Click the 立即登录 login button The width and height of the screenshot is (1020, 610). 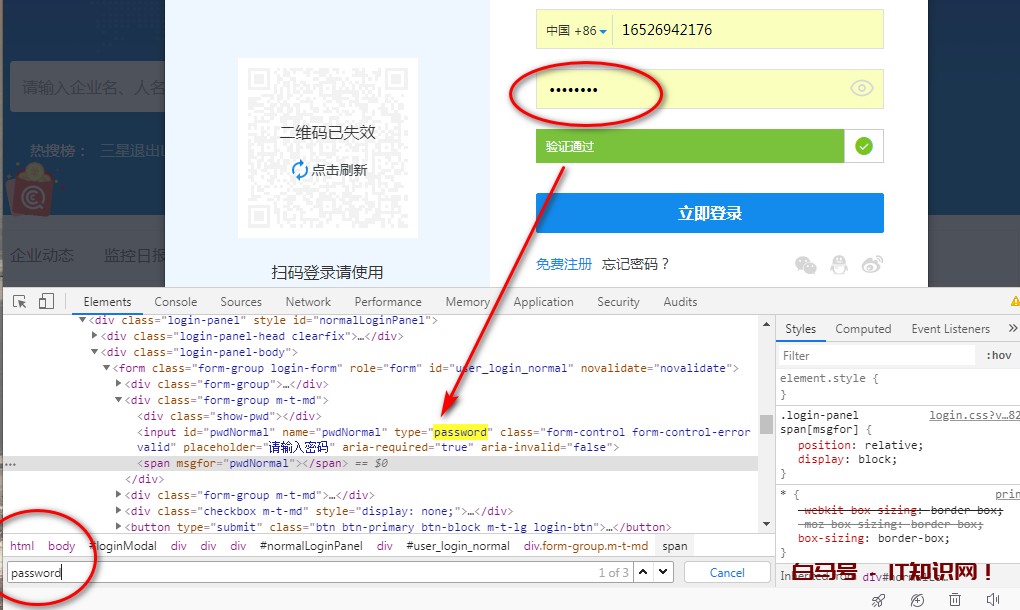pos(709,213)
